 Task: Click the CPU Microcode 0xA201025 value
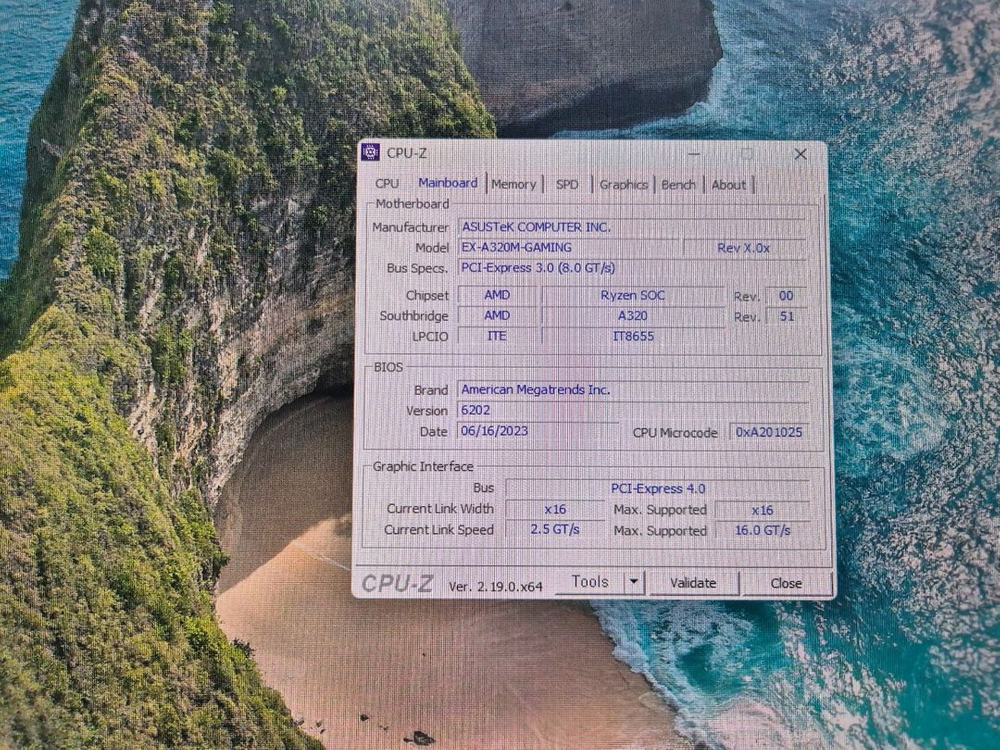tap(768, 432)
